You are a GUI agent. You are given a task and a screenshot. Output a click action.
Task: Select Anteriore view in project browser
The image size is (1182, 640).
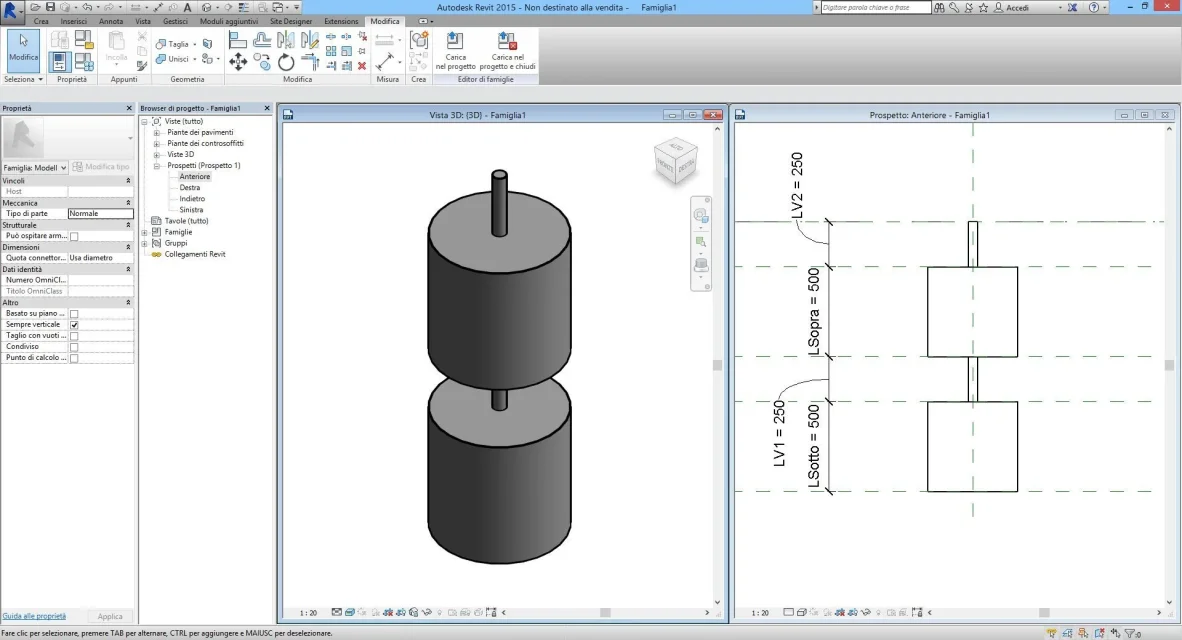click(194, 176)
